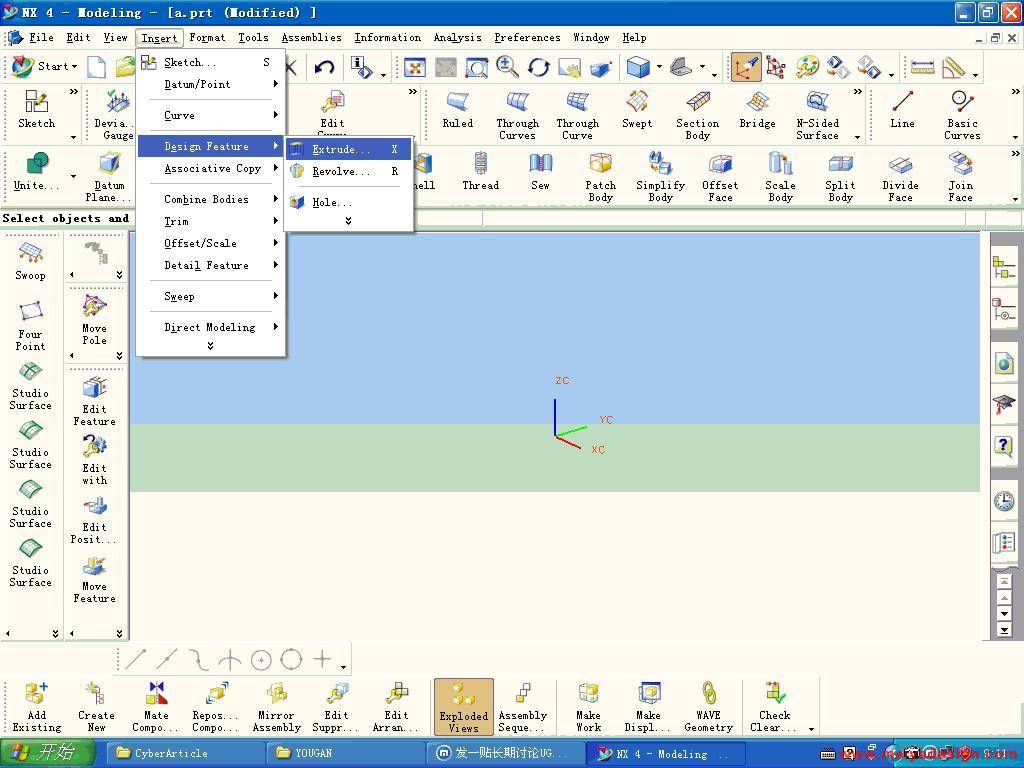The image size is (1024, 768).
Task: Click the Windows Start button
Action: click(x=48, y=753)
